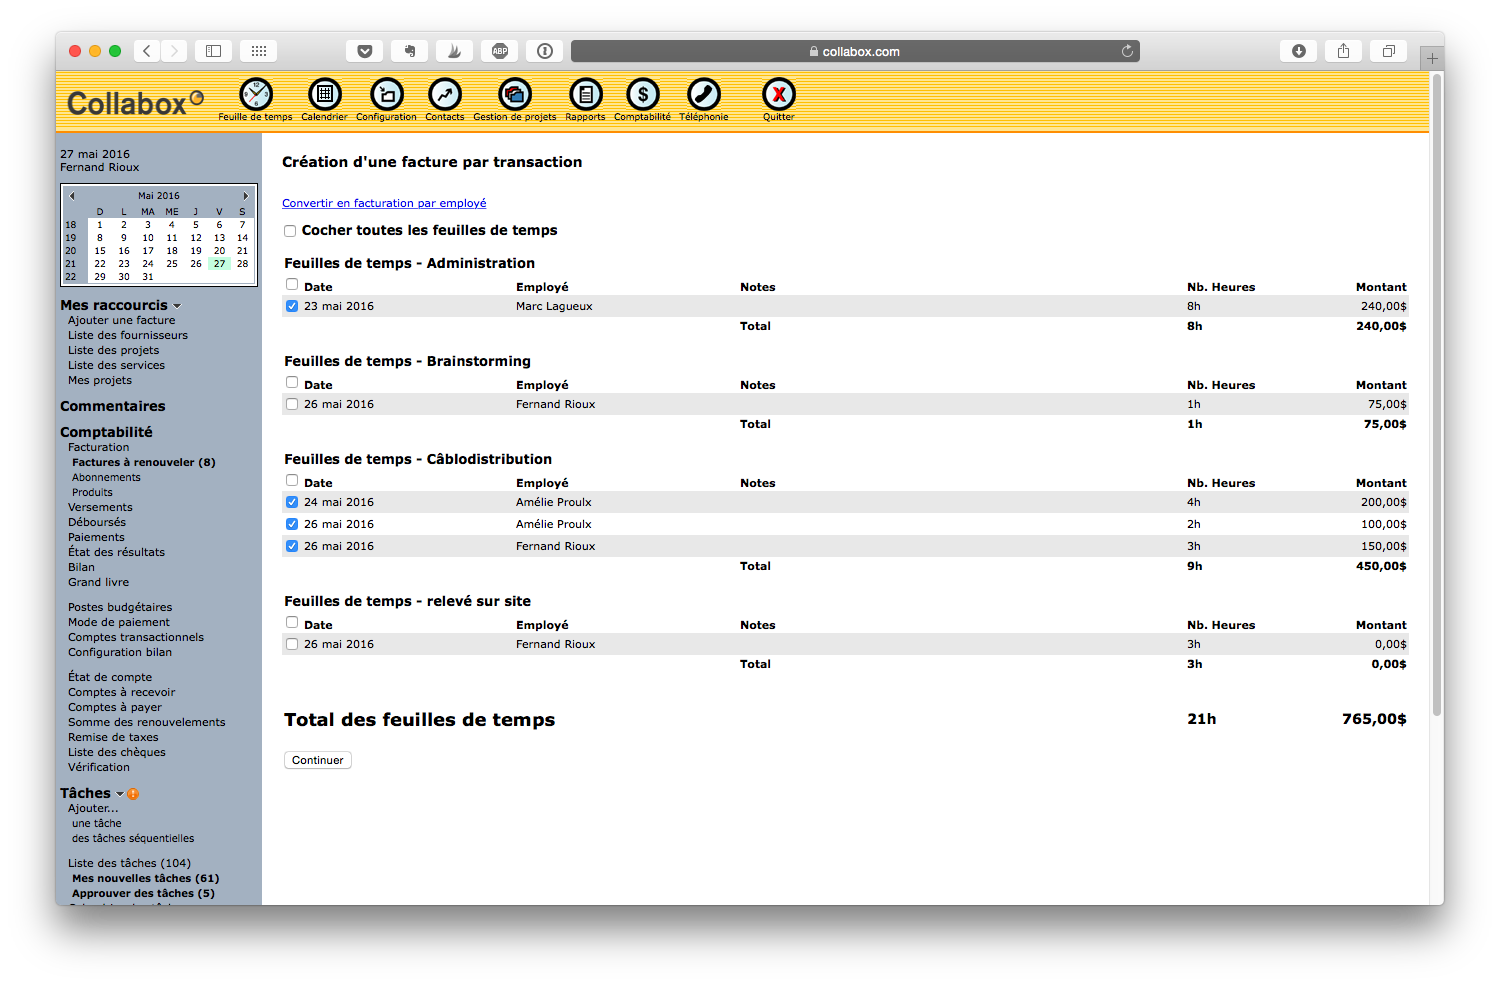Open Remise de taxes link
This screenshot has height=985, width=1500.
pos(113,737)
